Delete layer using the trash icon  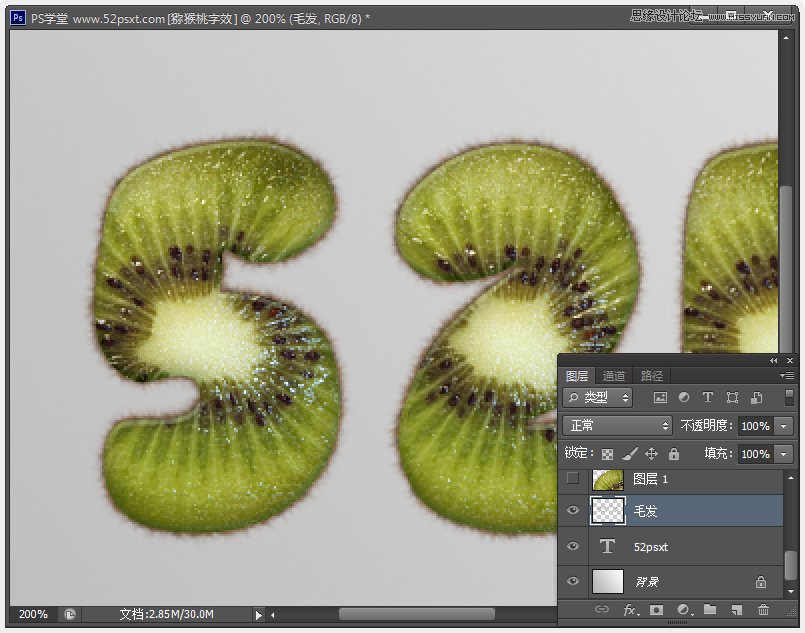[x=764, y=609]
